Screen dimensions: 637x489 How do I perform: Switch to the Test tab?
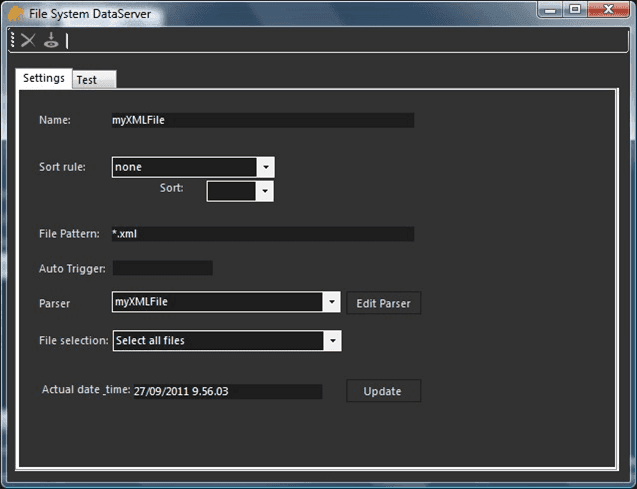coord(94,80)
